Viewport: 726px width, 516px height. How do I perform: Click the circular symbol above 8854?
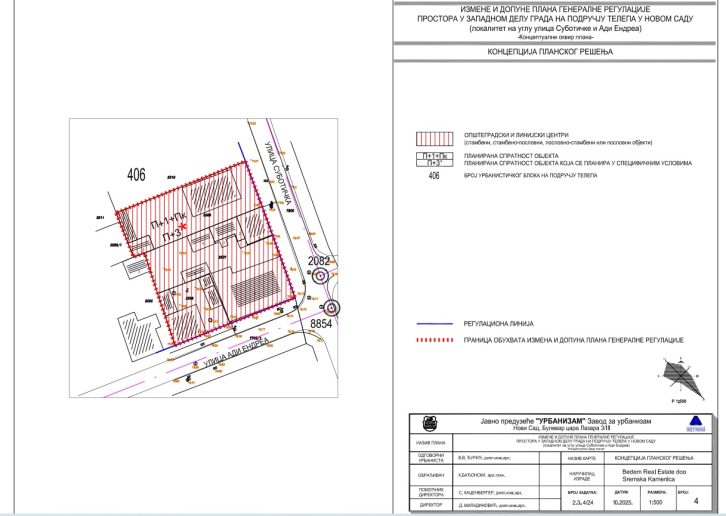pos(331,308)
